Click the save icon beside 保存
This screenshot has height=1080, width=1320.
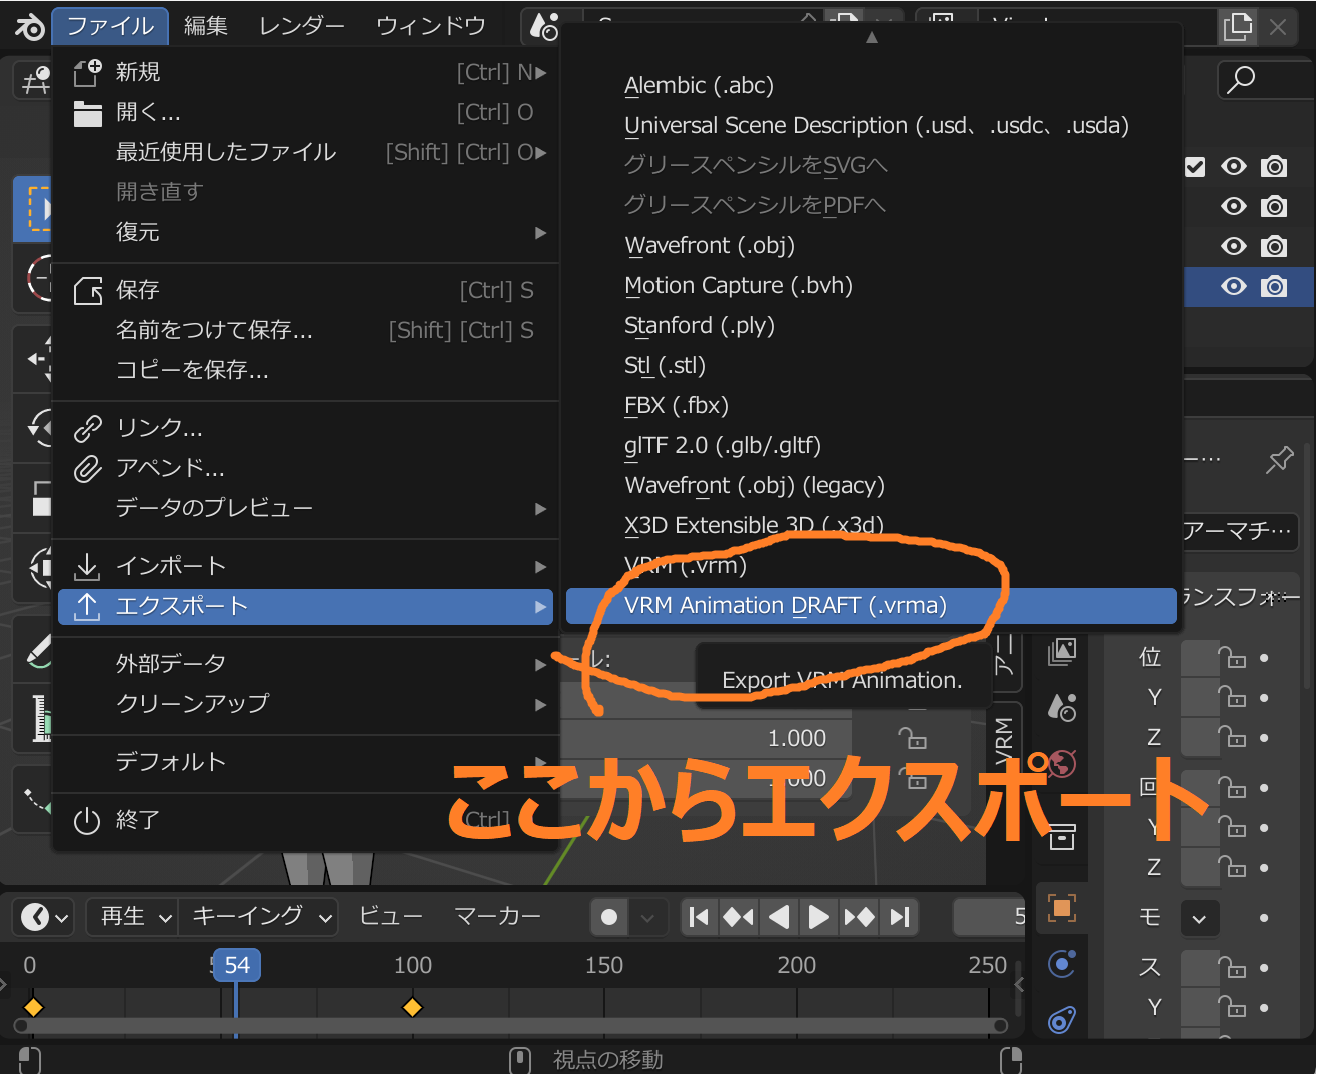tap(88, 291)
